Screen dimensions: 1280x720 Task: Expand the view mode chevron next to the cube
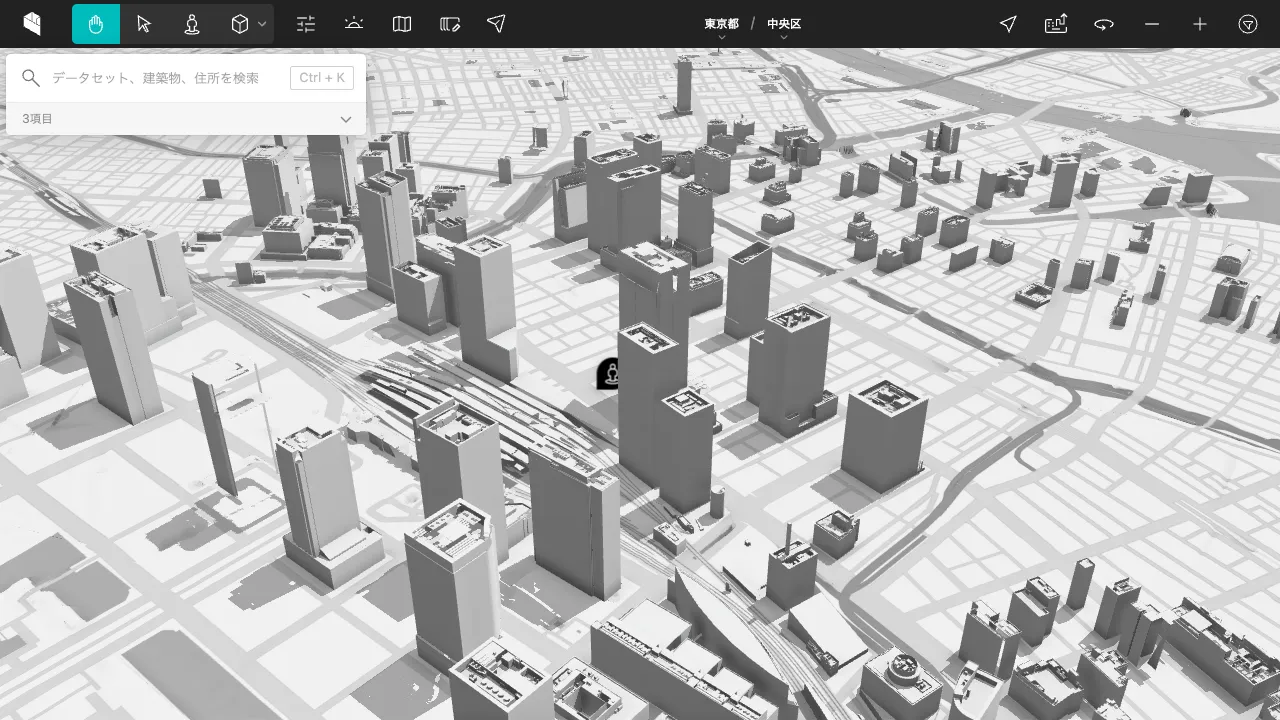262,23
